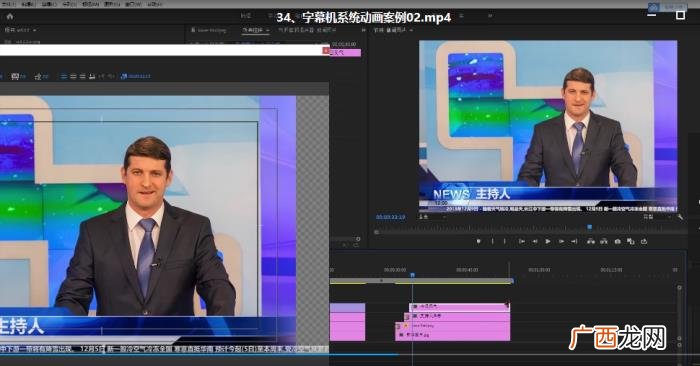
Task: Open the Graphics menu
Action: 112,4
